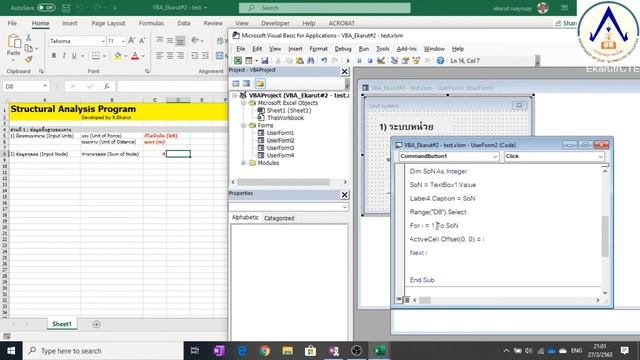Toggle Underline formatting in Excel
Viewport: 640px width, 360px height.
click(74, 56)
